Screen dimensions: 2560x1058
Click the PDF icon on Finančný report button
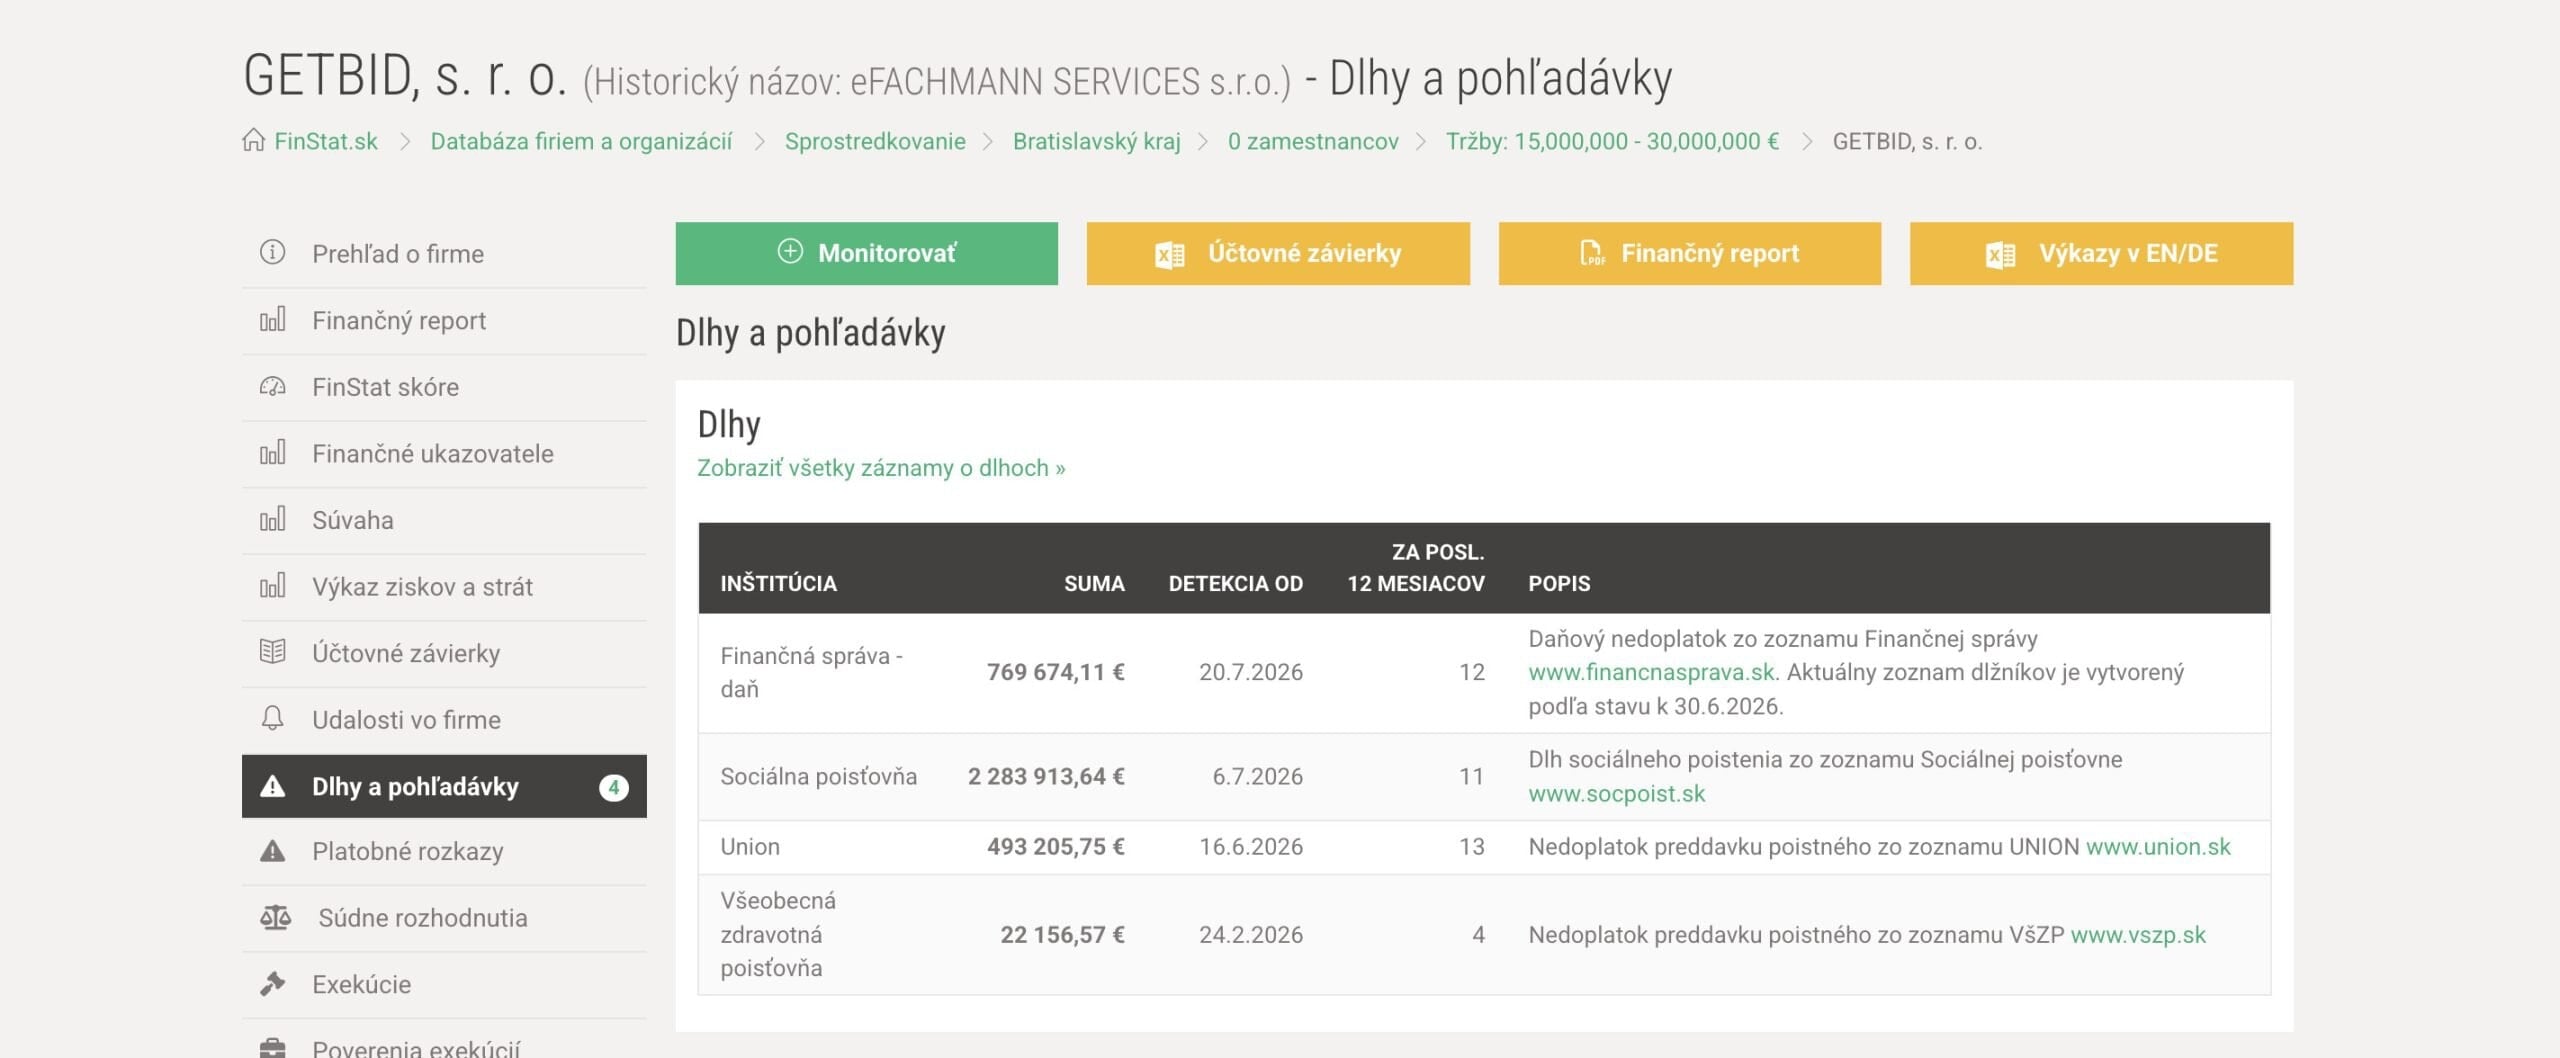pyautogui.click(x=1592, y=253)
